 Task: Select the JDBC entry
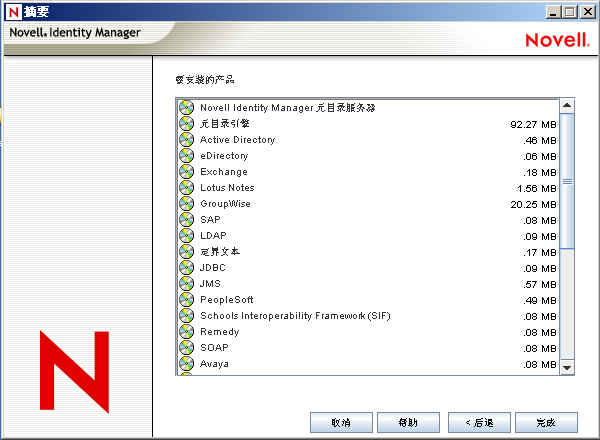click(213, 267)
